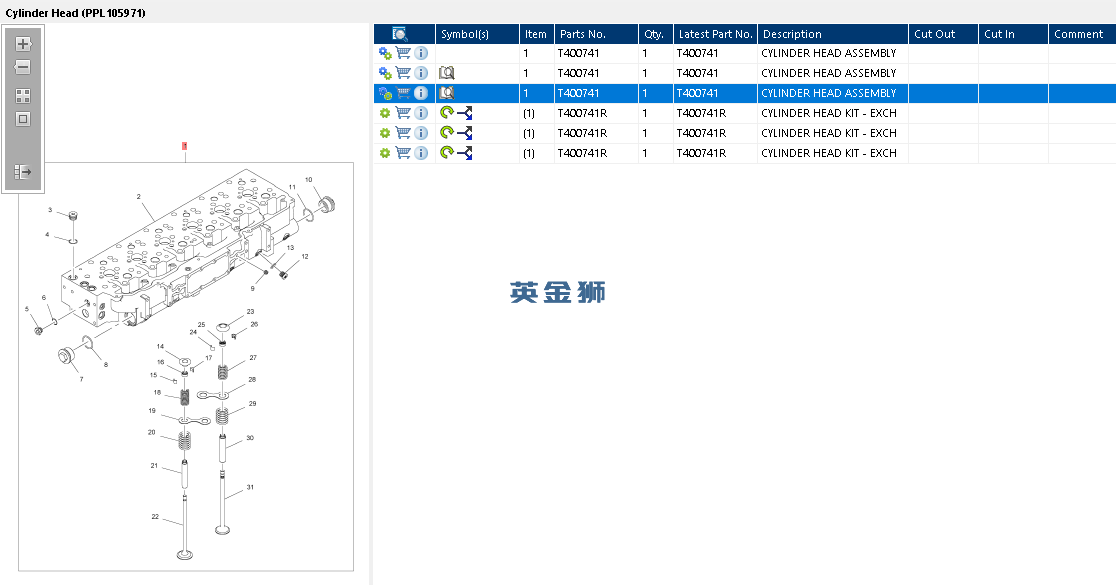Zoom in on the diagram with plus button

pos(23,44)
